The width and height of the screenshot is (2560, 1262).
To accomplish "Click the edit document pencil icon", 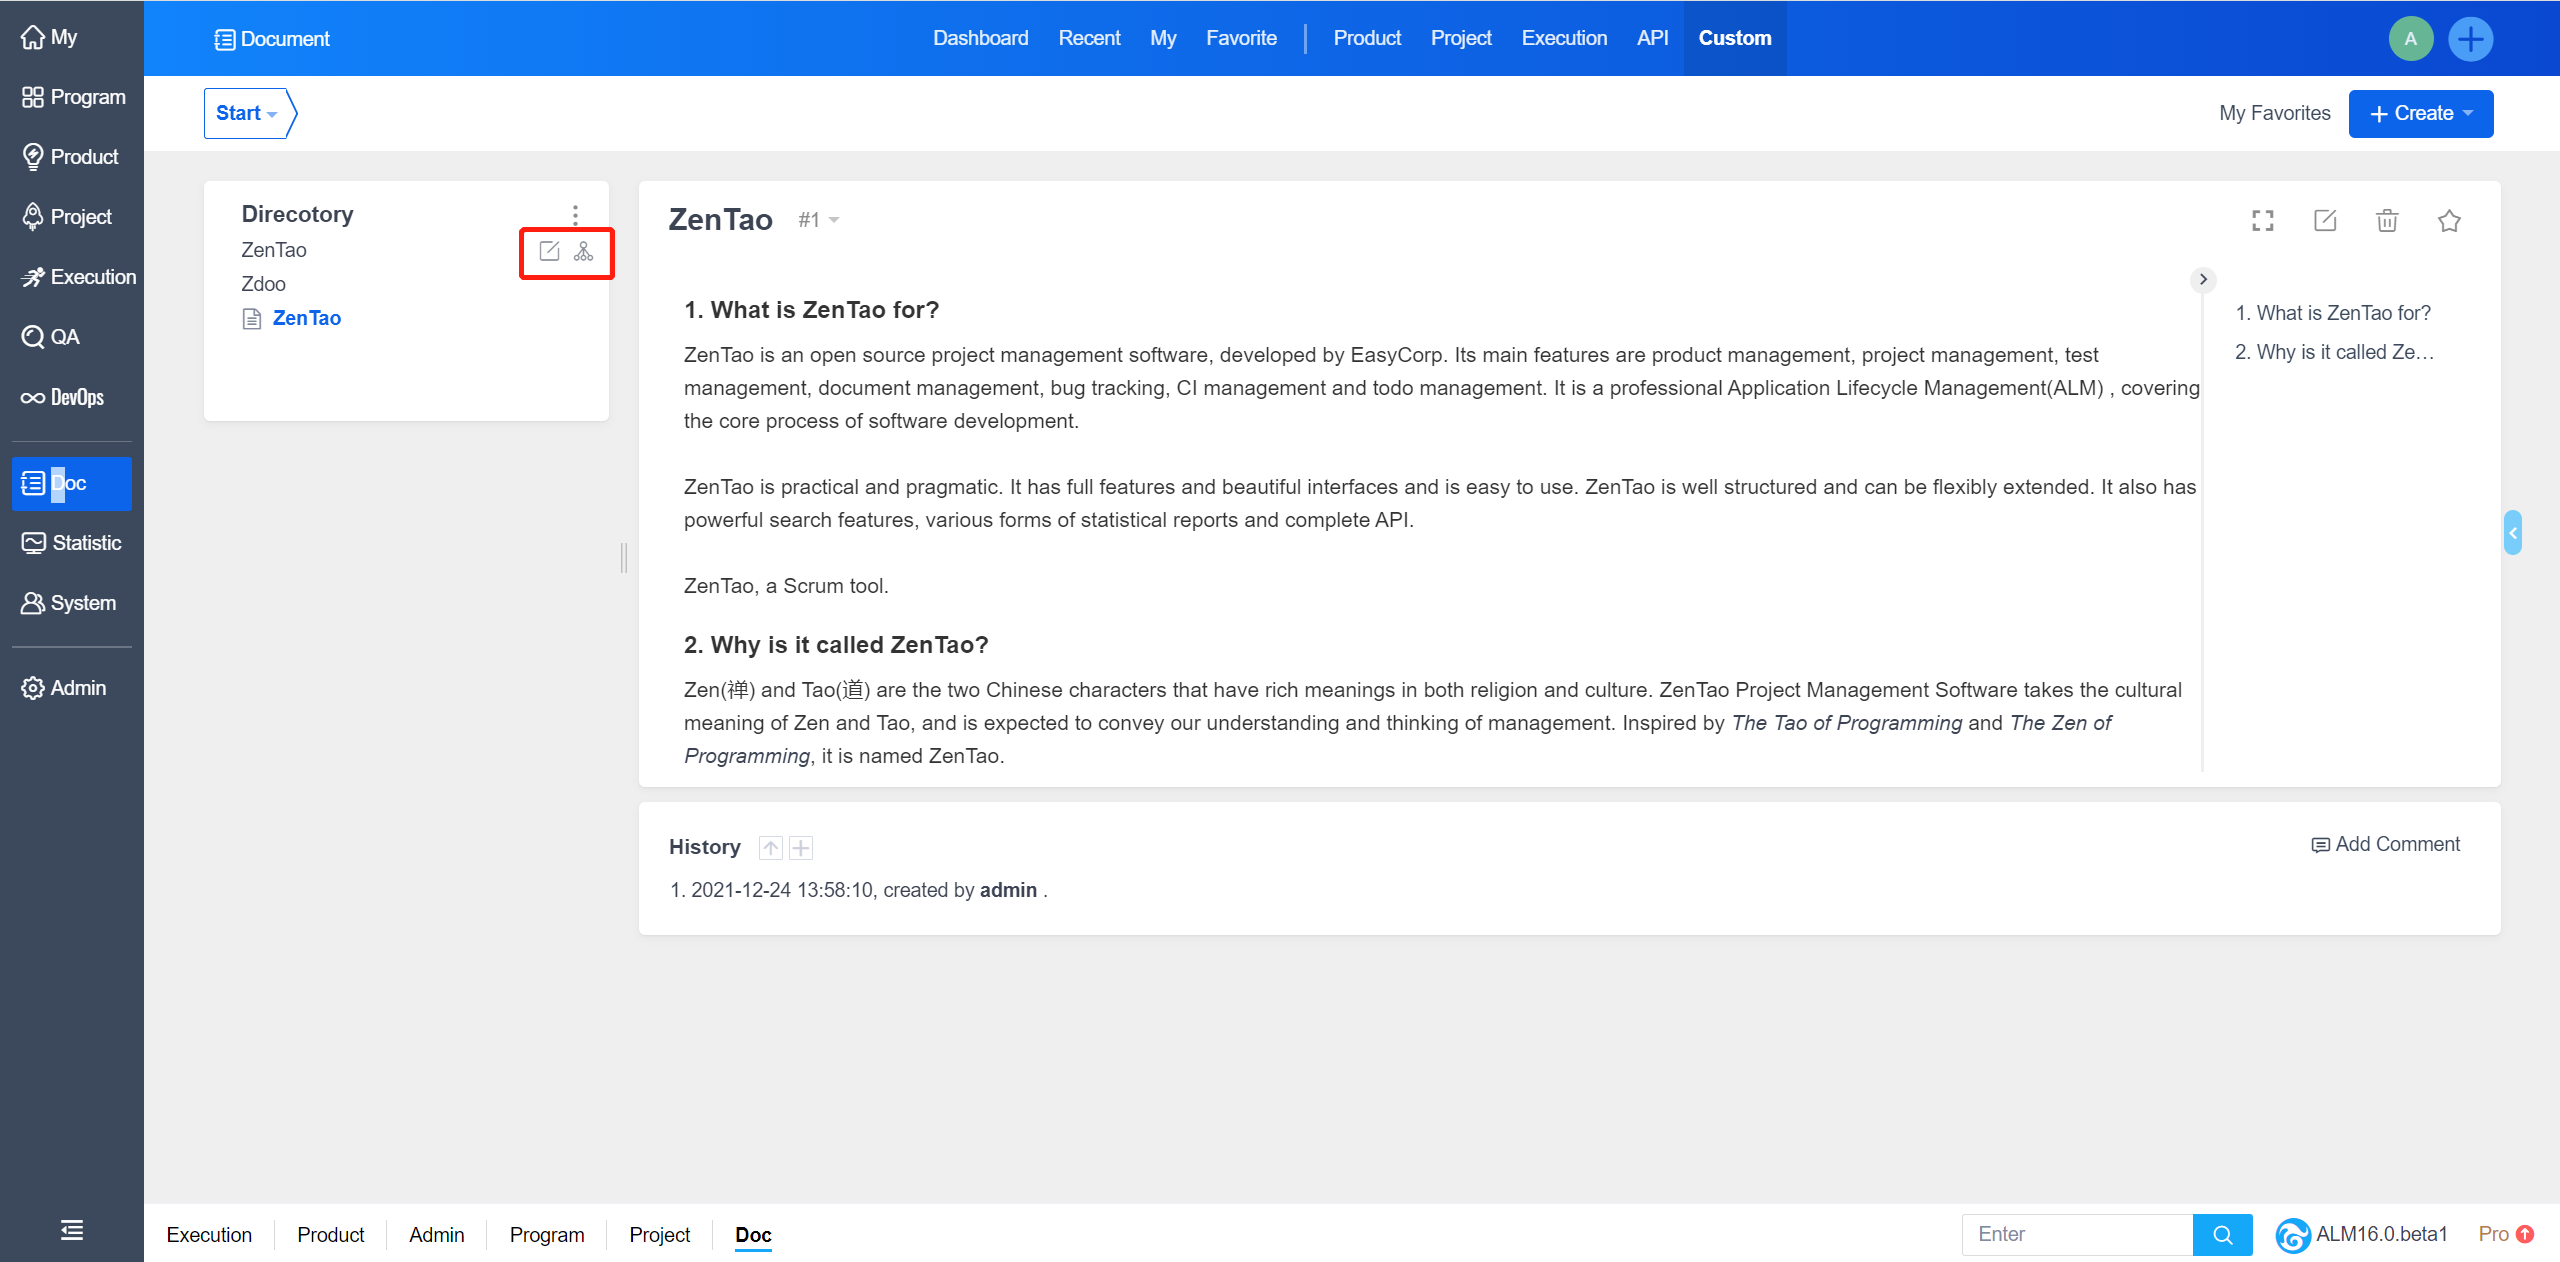I will pos(2325,220).
